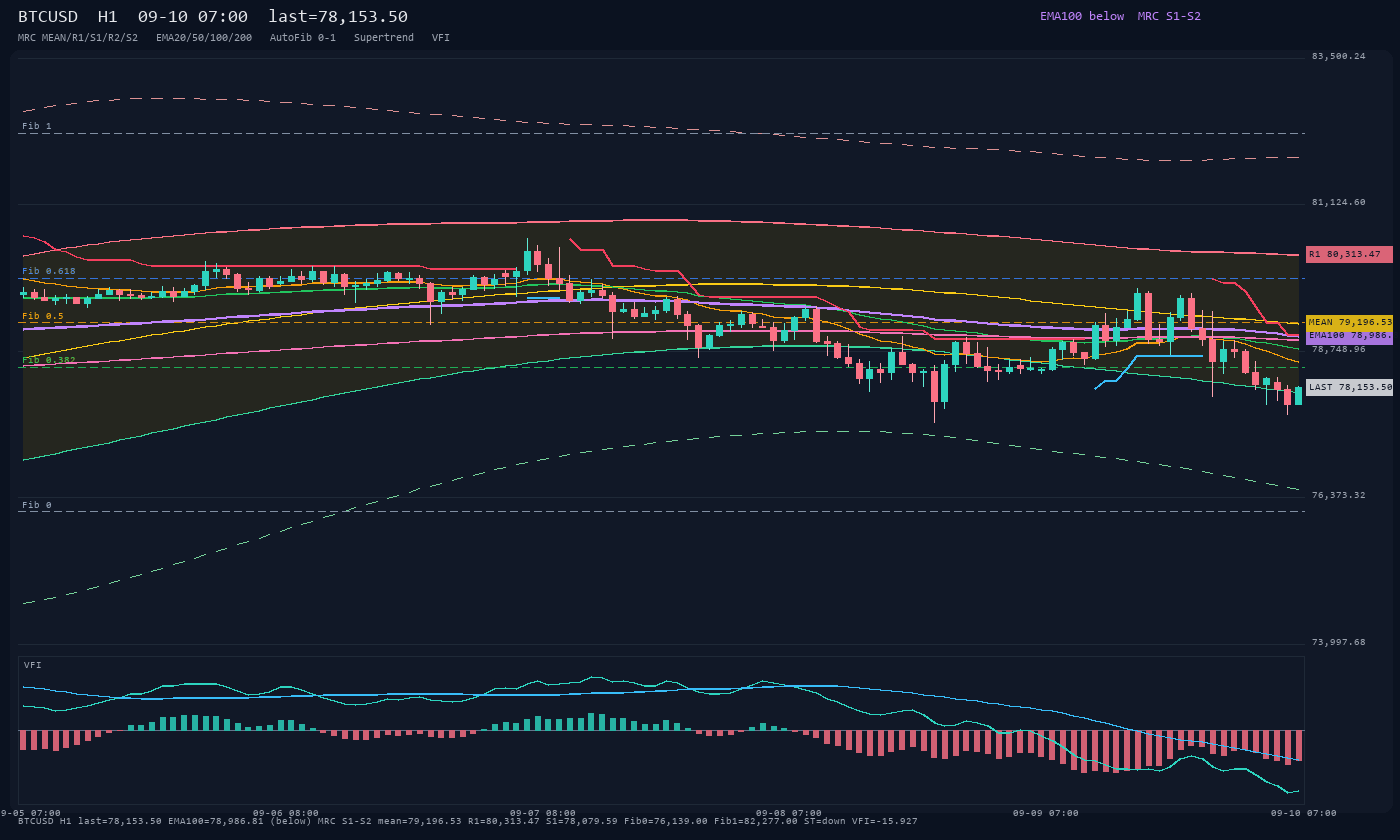Select the "Fib 0.382" level label

click(x=49, y=360)
